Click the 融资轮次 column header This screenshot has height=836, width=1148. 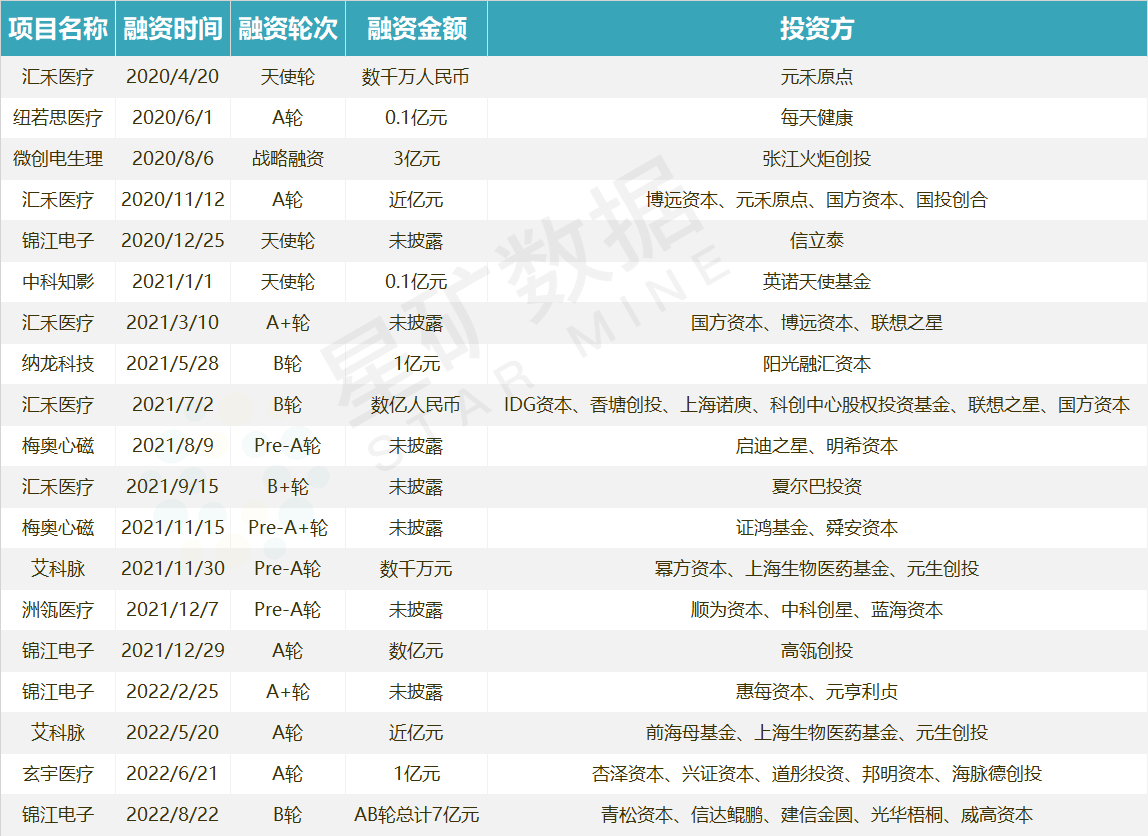coord(288,28)
